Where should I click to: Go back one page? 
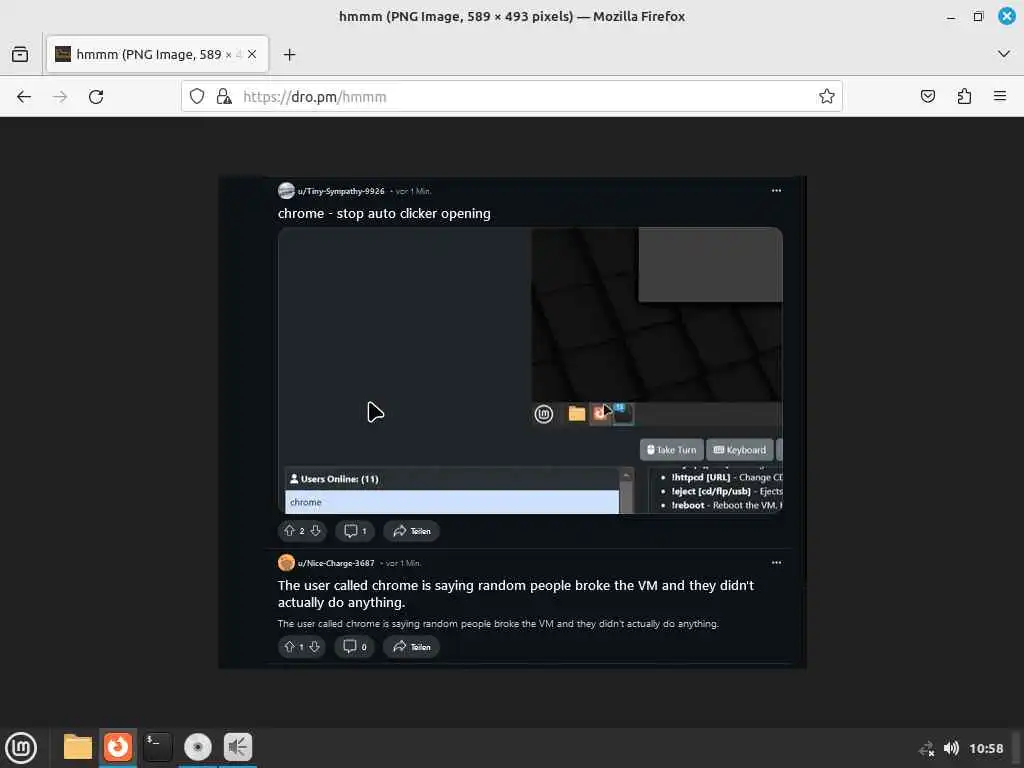tap(24, 97)
